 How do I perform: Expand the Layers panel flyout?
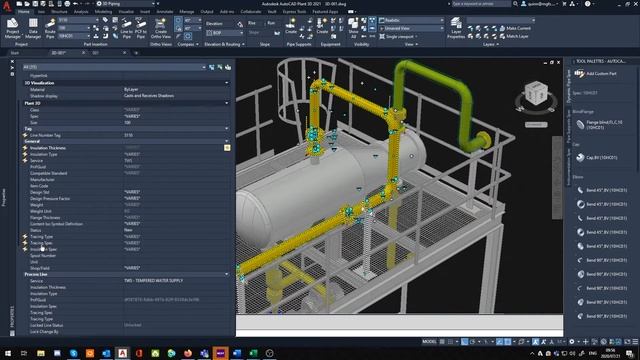click(x=491, y=44)
